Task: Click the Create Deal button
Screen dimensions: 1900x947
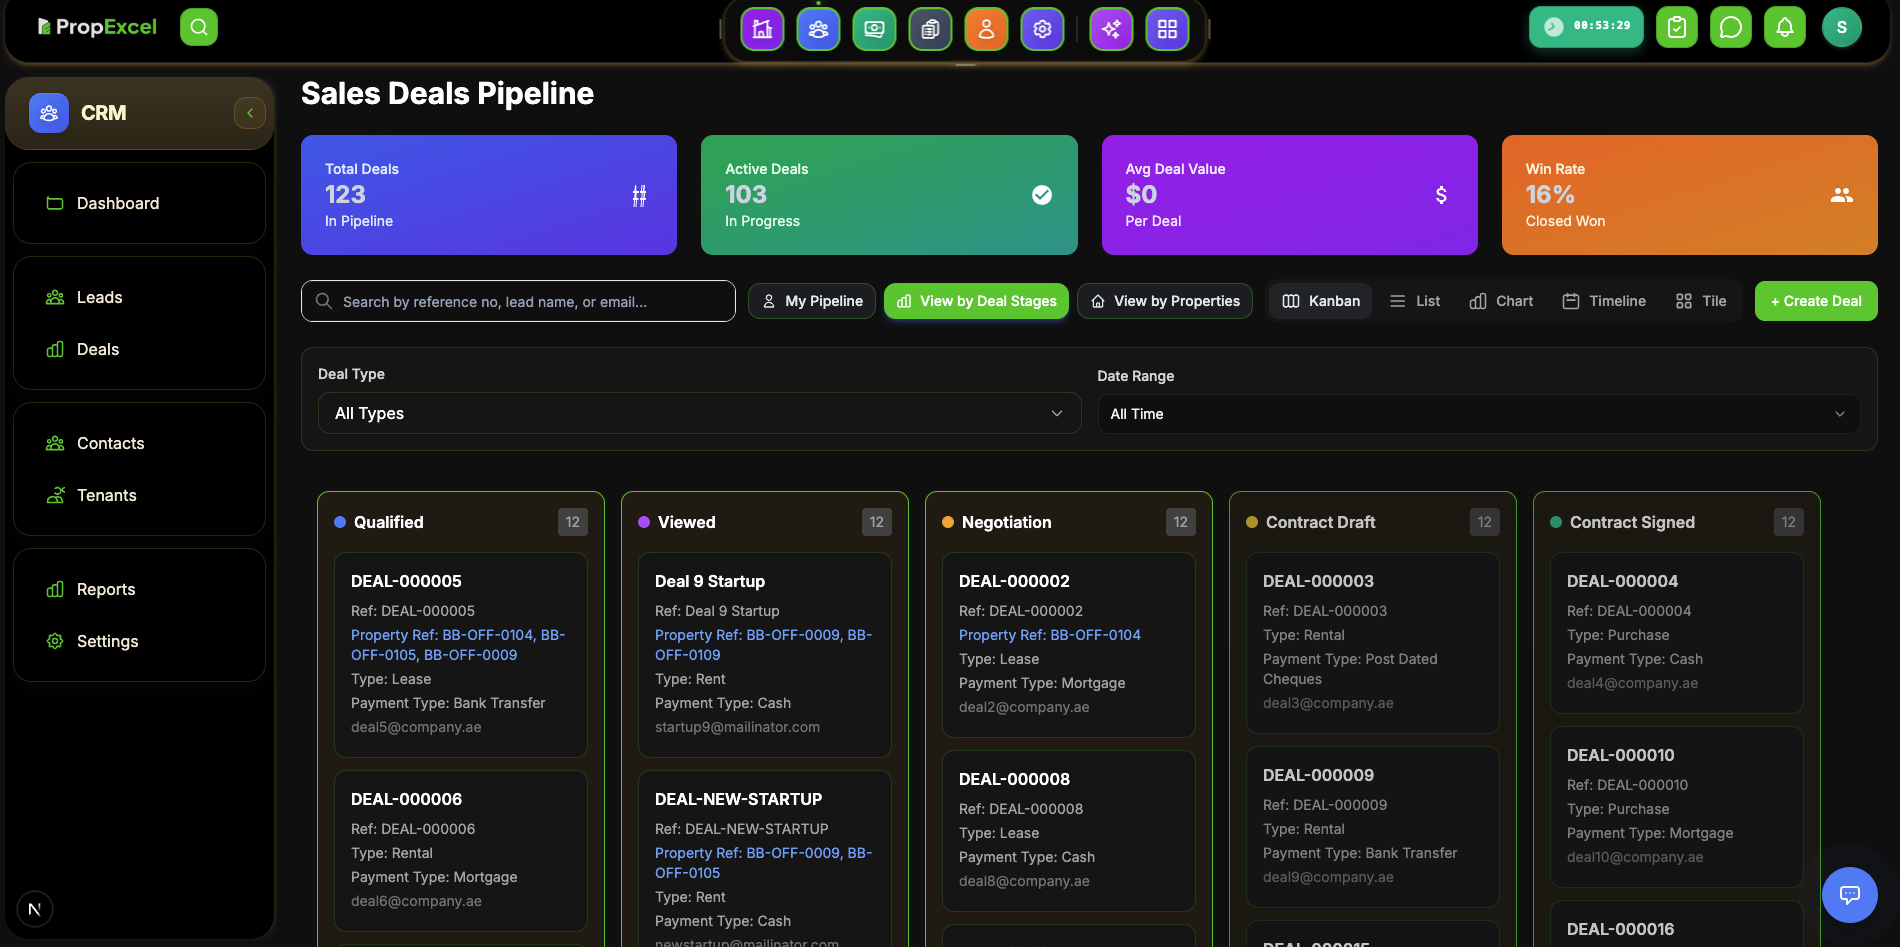Action: [x=1815, y=300]
